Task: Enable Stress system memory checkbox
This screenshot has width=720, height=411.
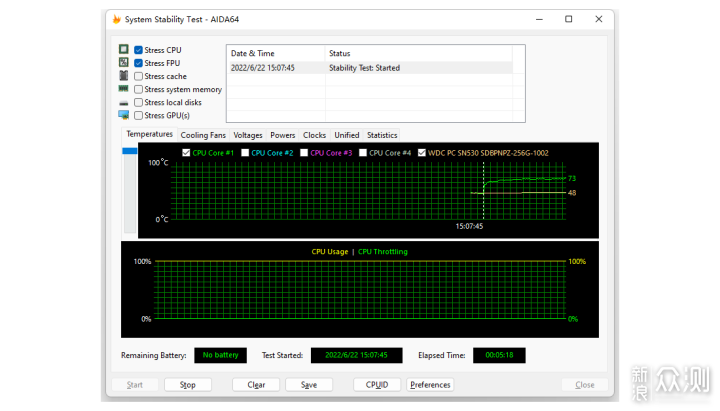Action: click(x=138, y=89)
